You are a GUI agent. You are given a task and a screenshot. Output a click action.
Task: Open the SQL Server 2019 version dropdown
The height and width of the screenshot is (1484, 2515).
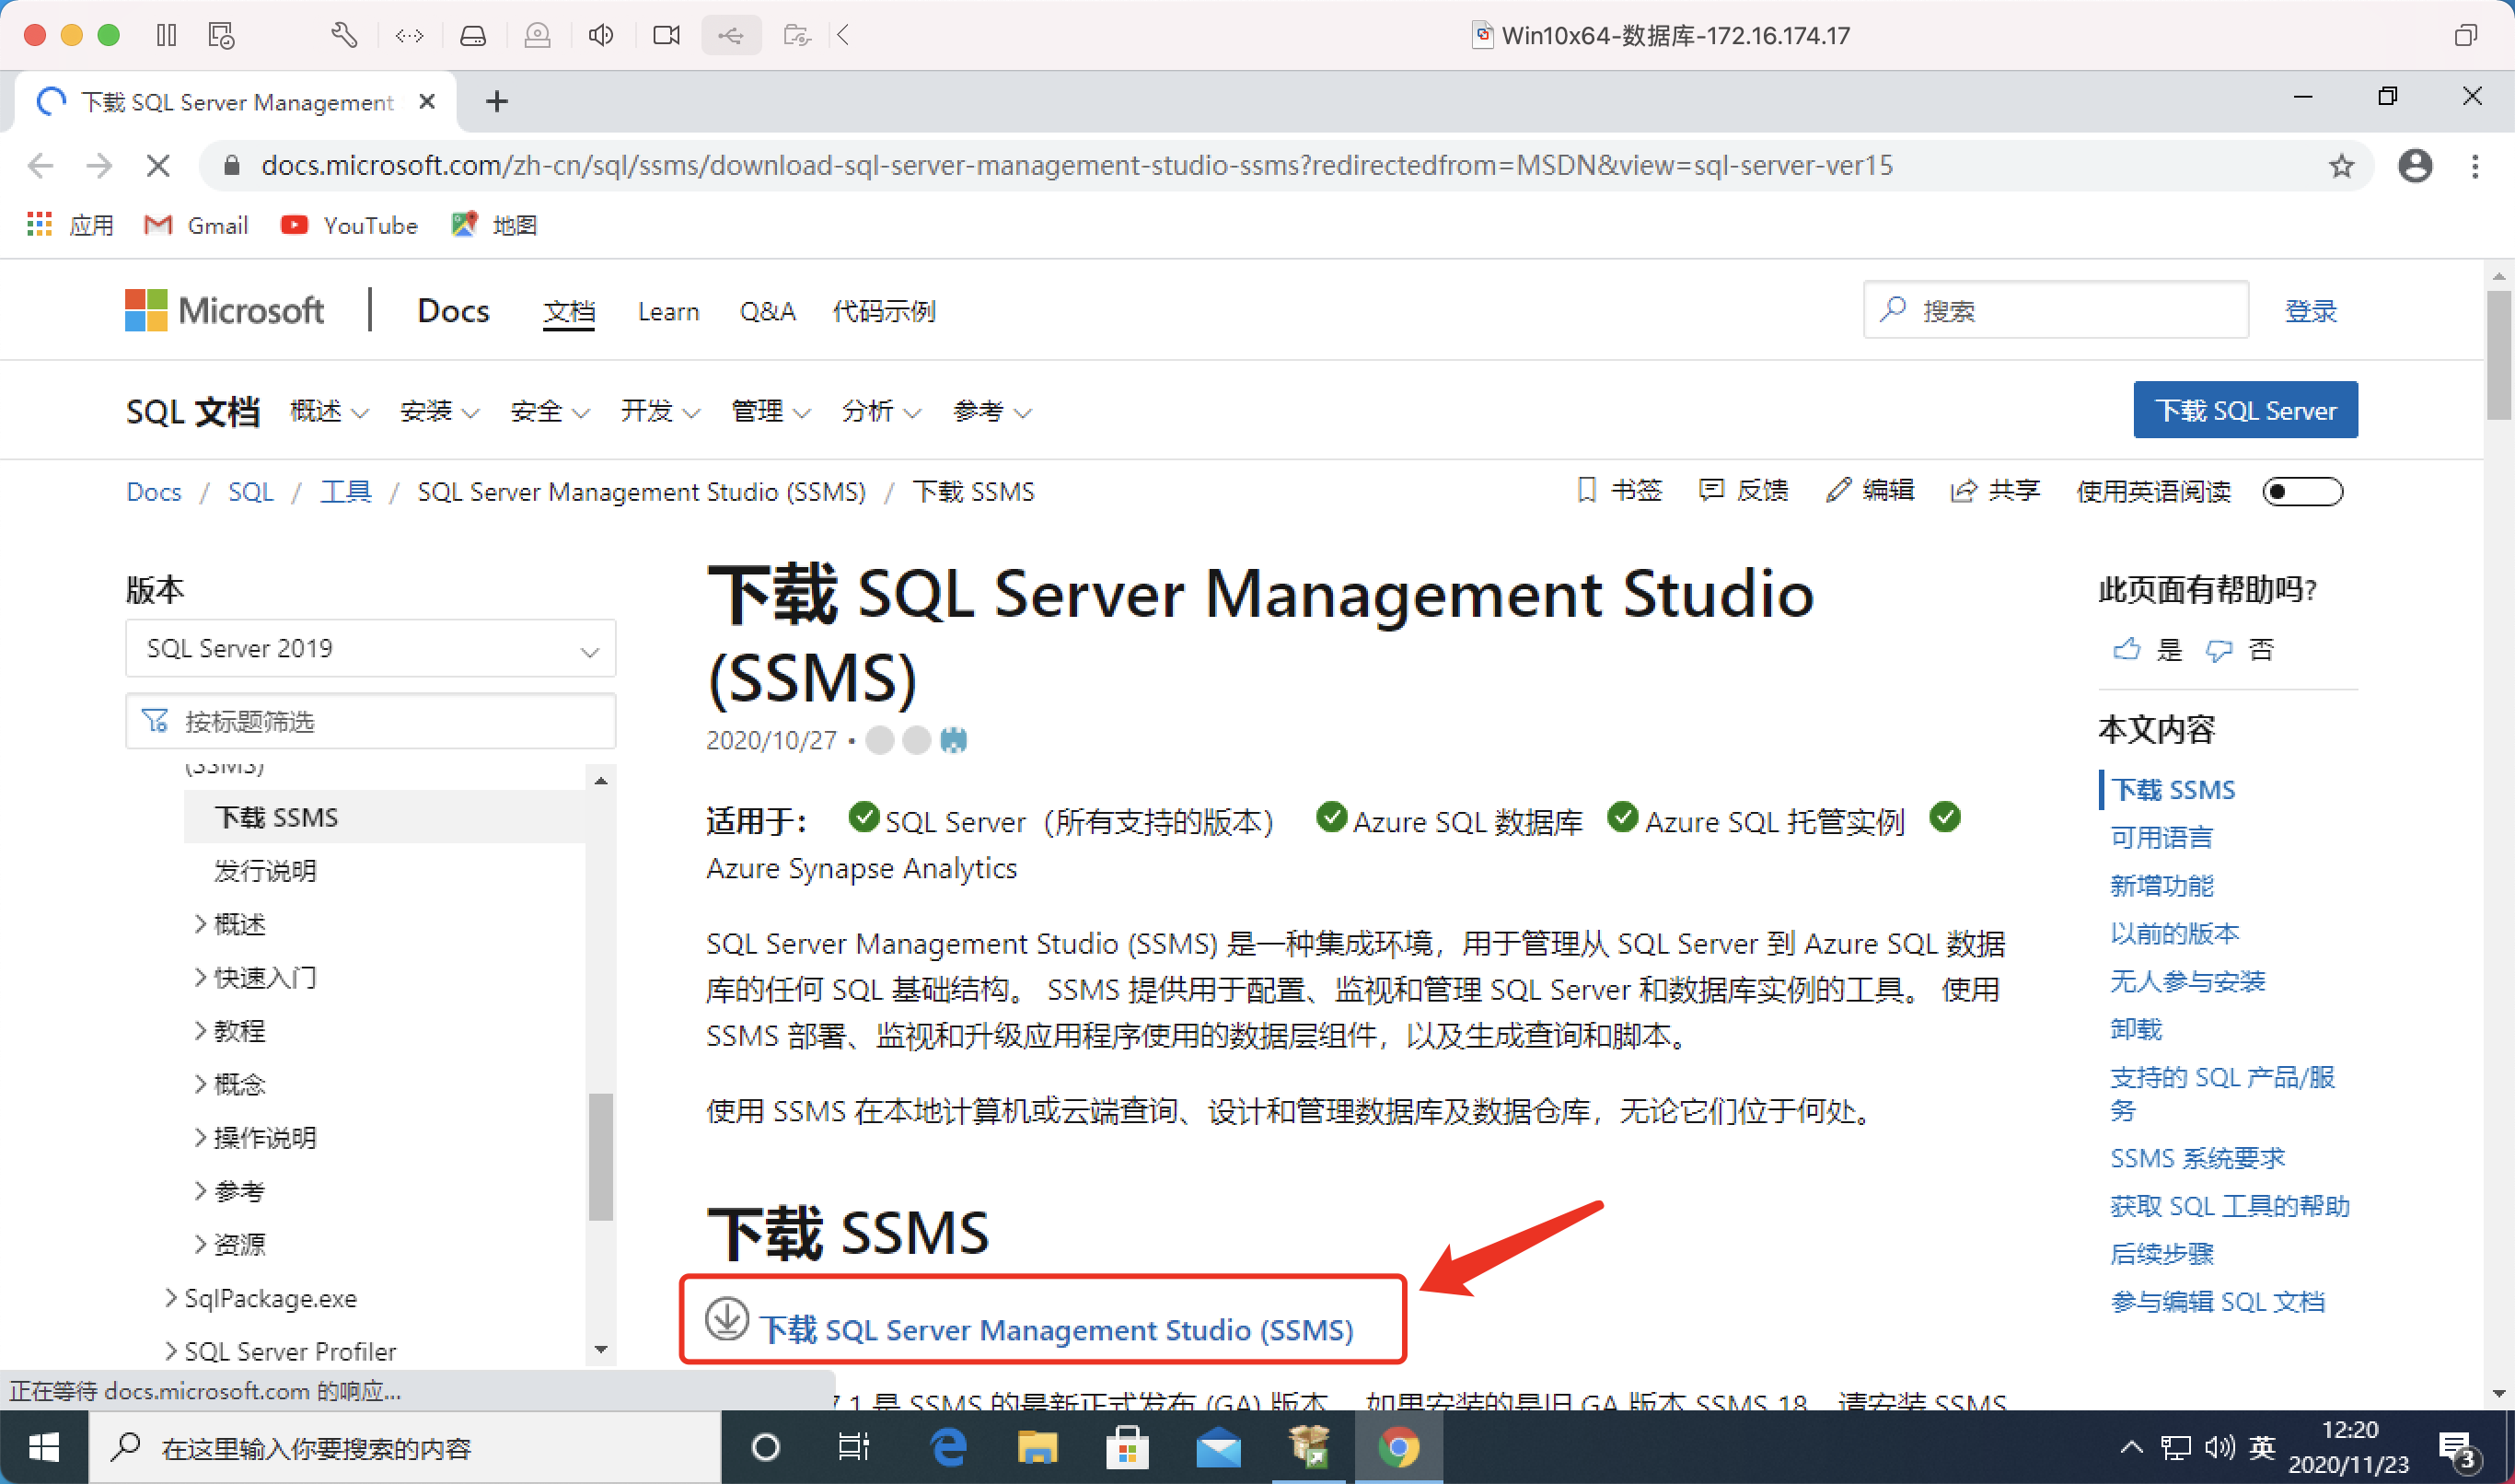click(370, 648)
